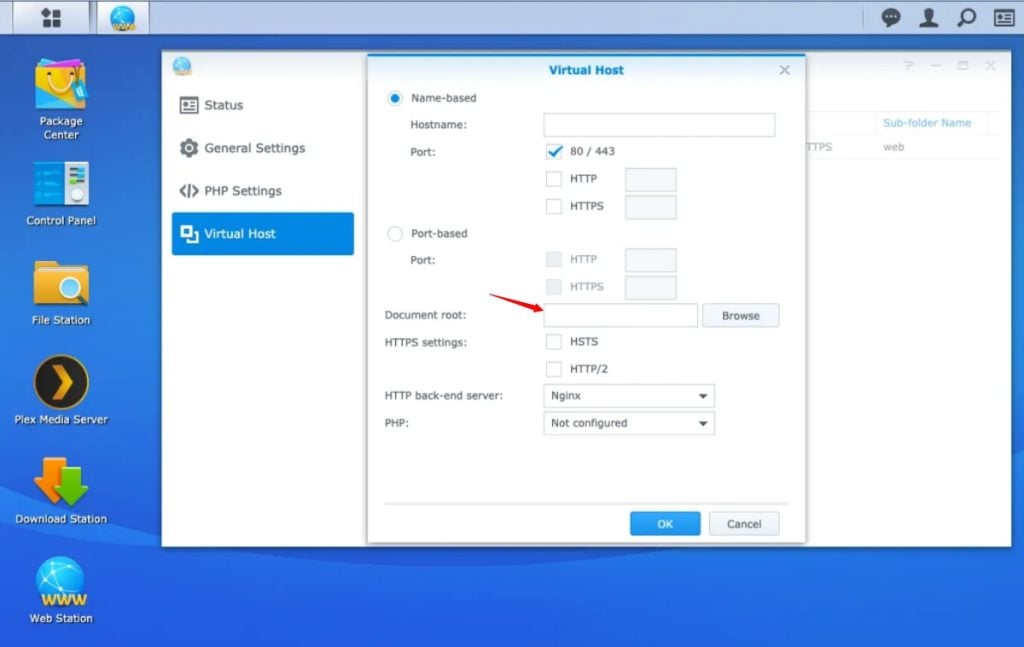The height and width of the screenshot is (647, 1024).
Task: Switch to Status section
Action: (263, 105)
